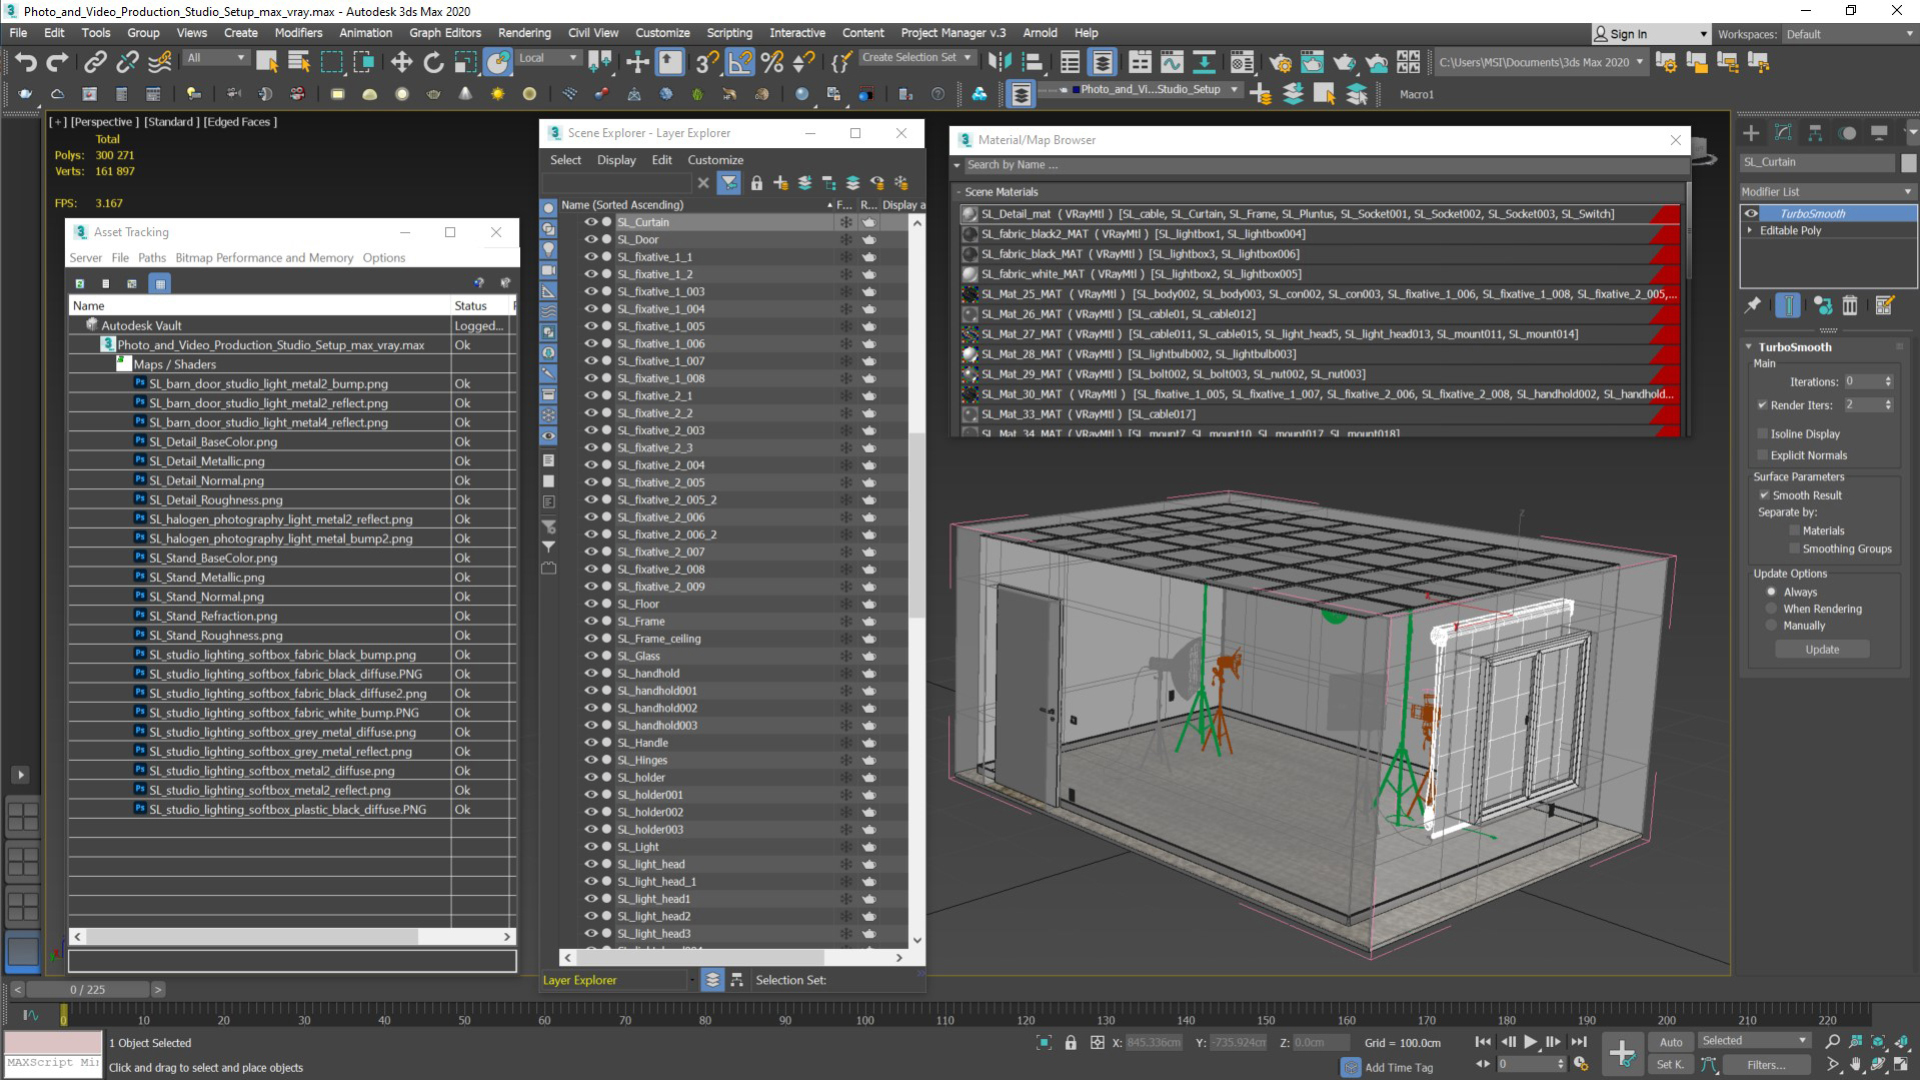The height and width of the screenshot is (1080, 1920).
Task: Click Asset Tracking refresh icon
Action: (x=80, y=284)
